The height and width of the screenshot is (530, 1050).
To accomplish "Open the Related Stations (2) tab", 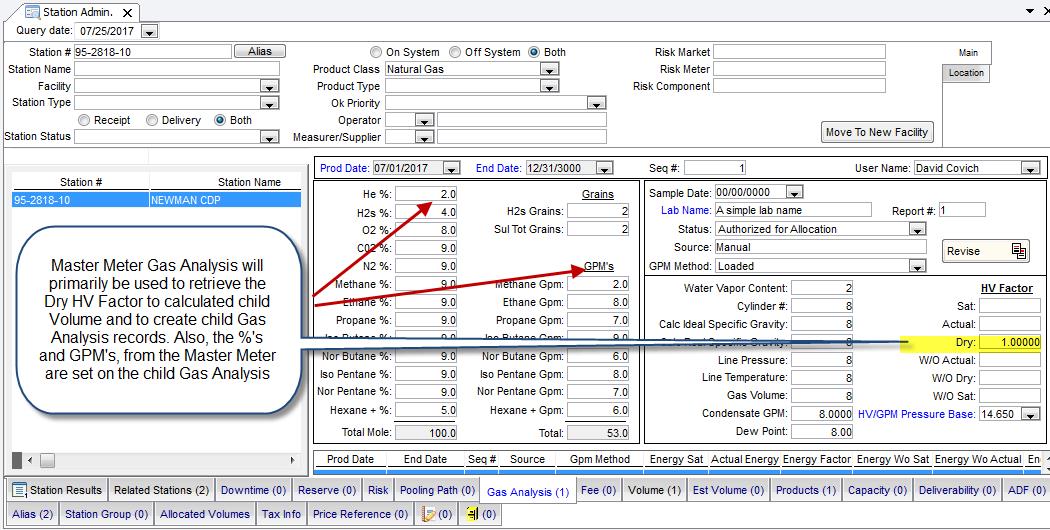I will 160,490.
